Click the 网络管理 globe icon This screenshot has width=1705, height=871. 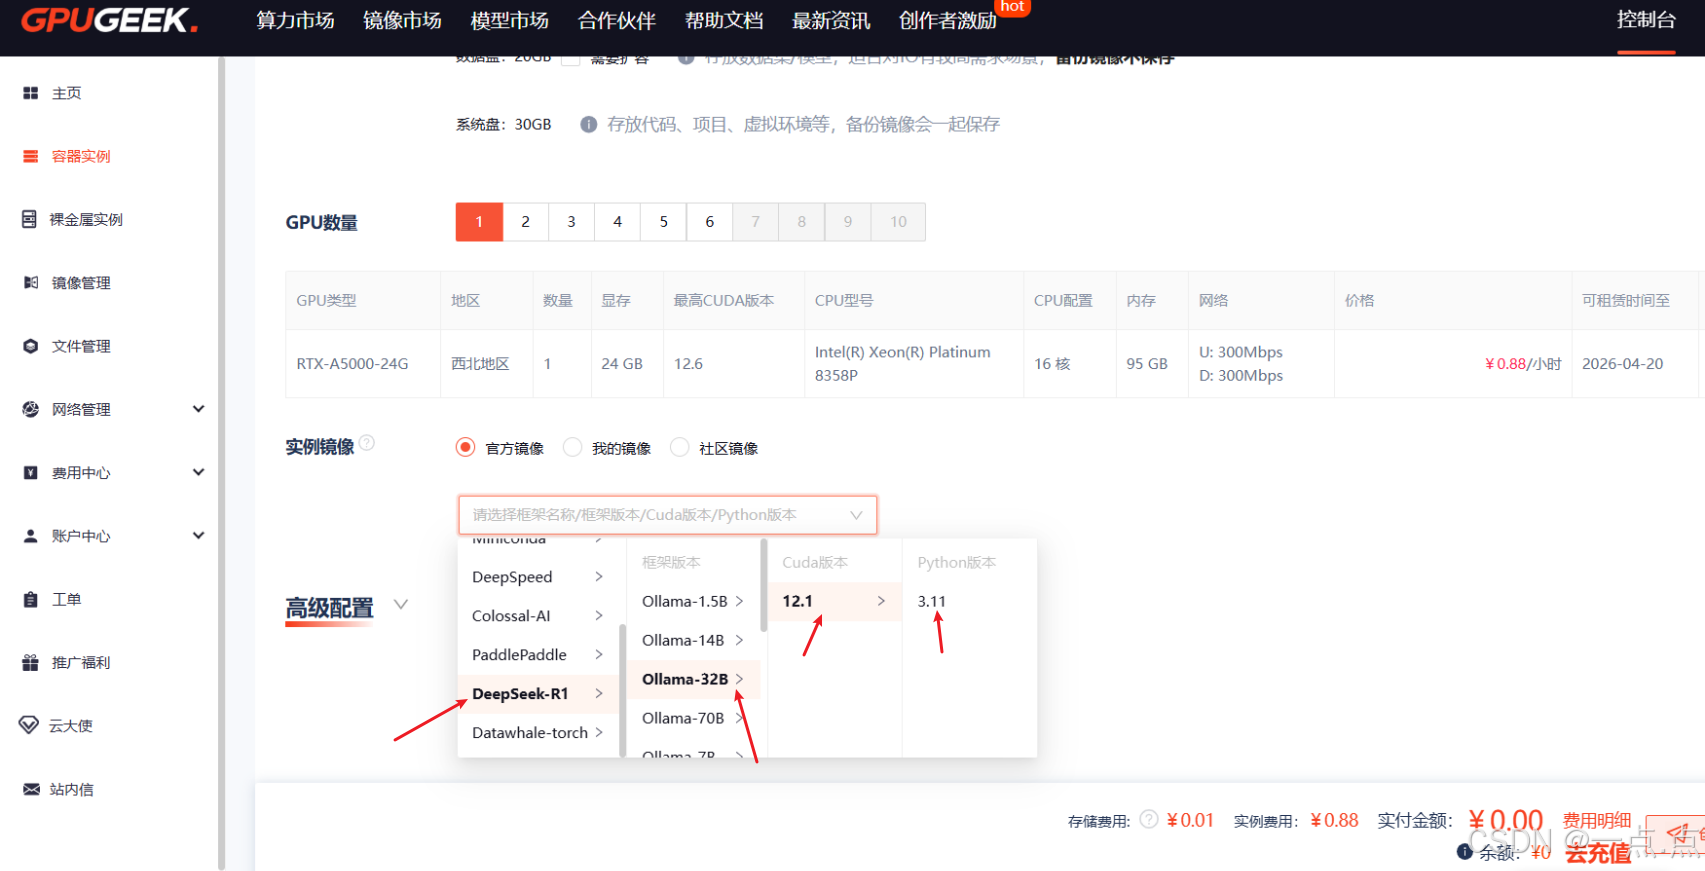coord(31,409)
